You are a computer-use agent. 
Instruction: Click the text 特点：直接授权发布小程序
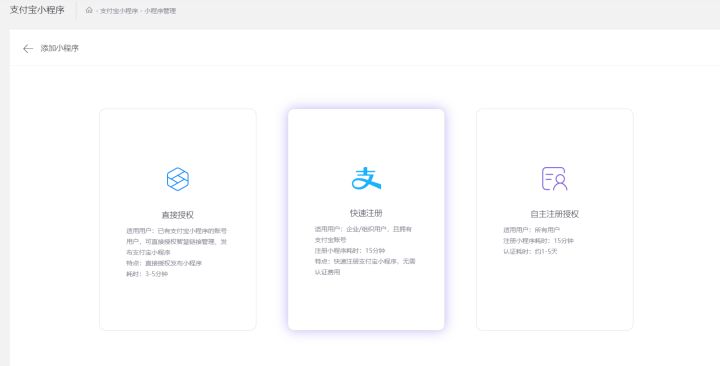click(164, 263)
